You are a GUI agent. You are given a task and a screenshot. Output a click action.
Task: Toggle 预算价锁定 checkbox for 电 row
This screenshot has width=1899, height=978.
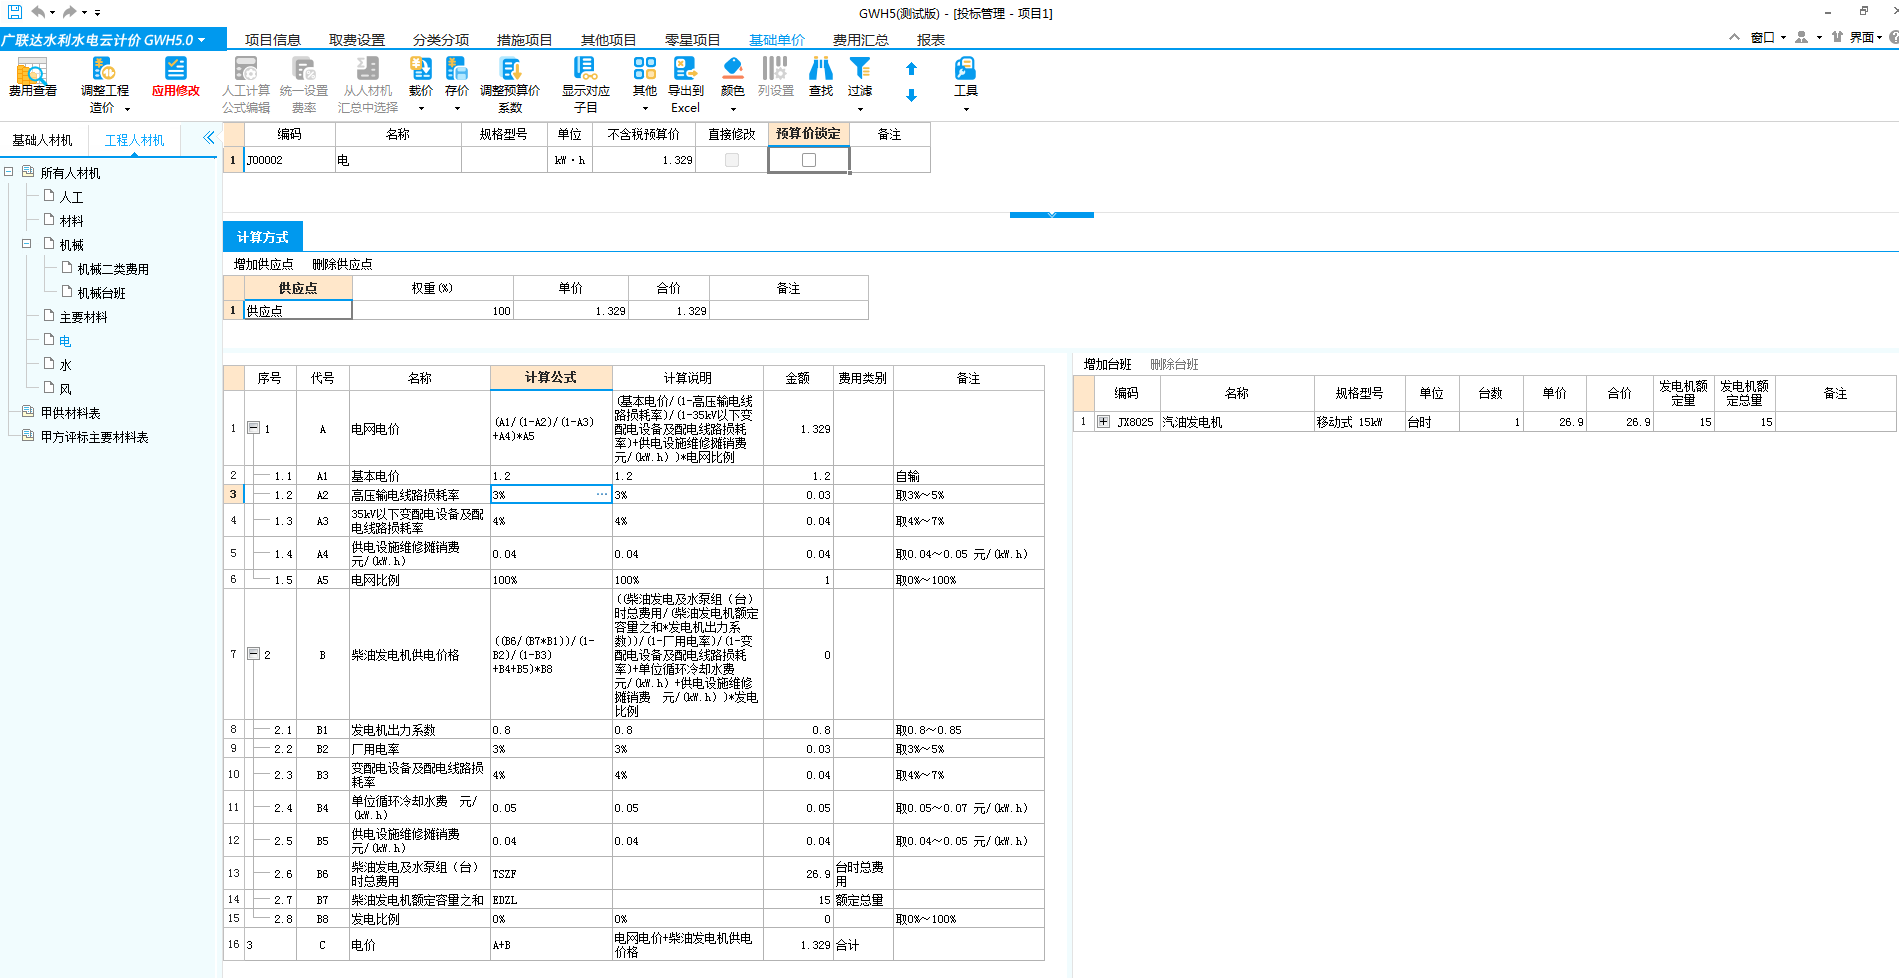(809, 160)
